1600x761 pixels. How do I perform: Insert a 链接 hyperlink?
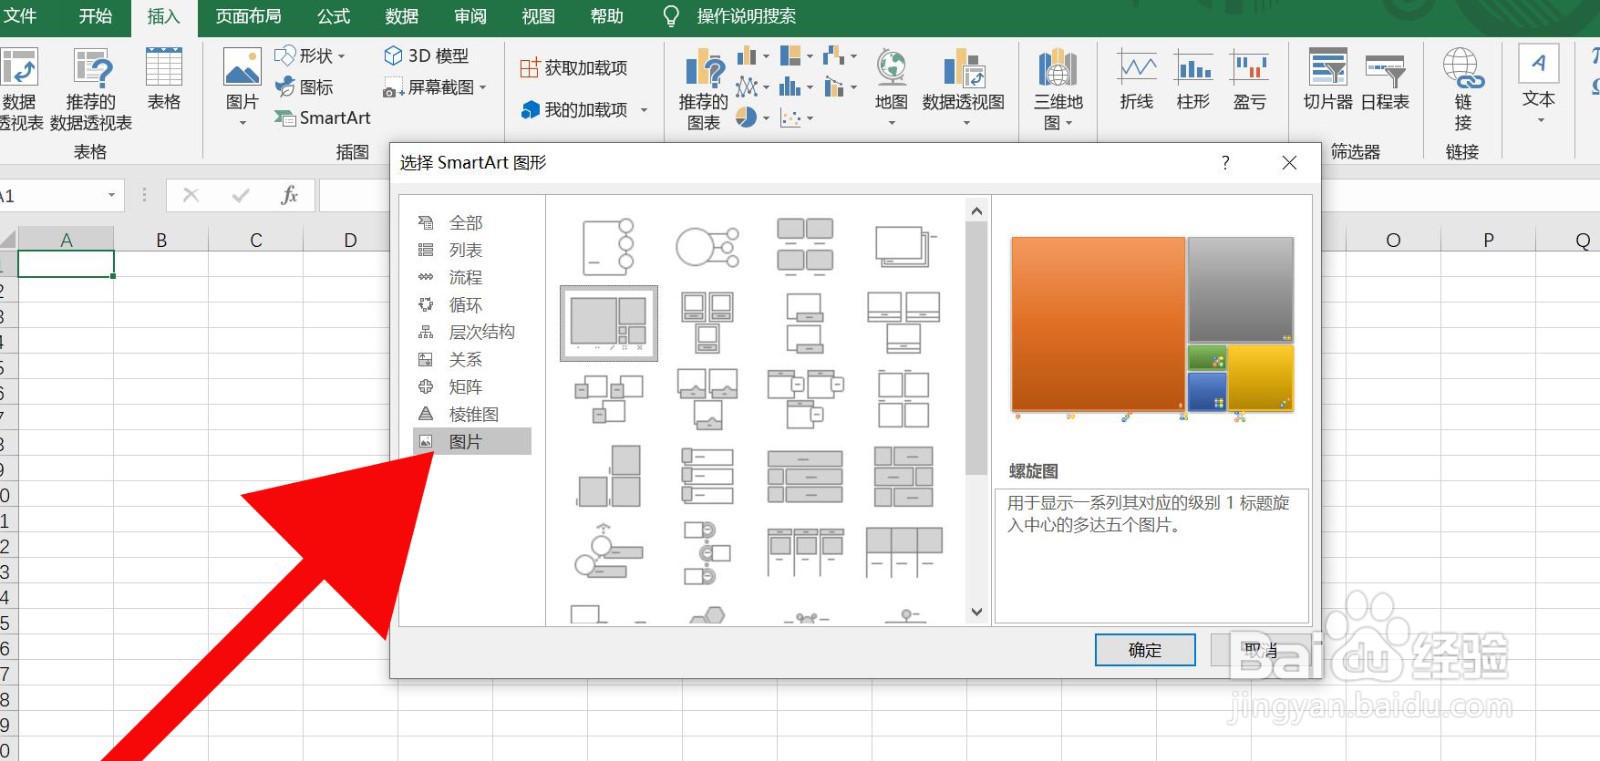(1463, 89)
